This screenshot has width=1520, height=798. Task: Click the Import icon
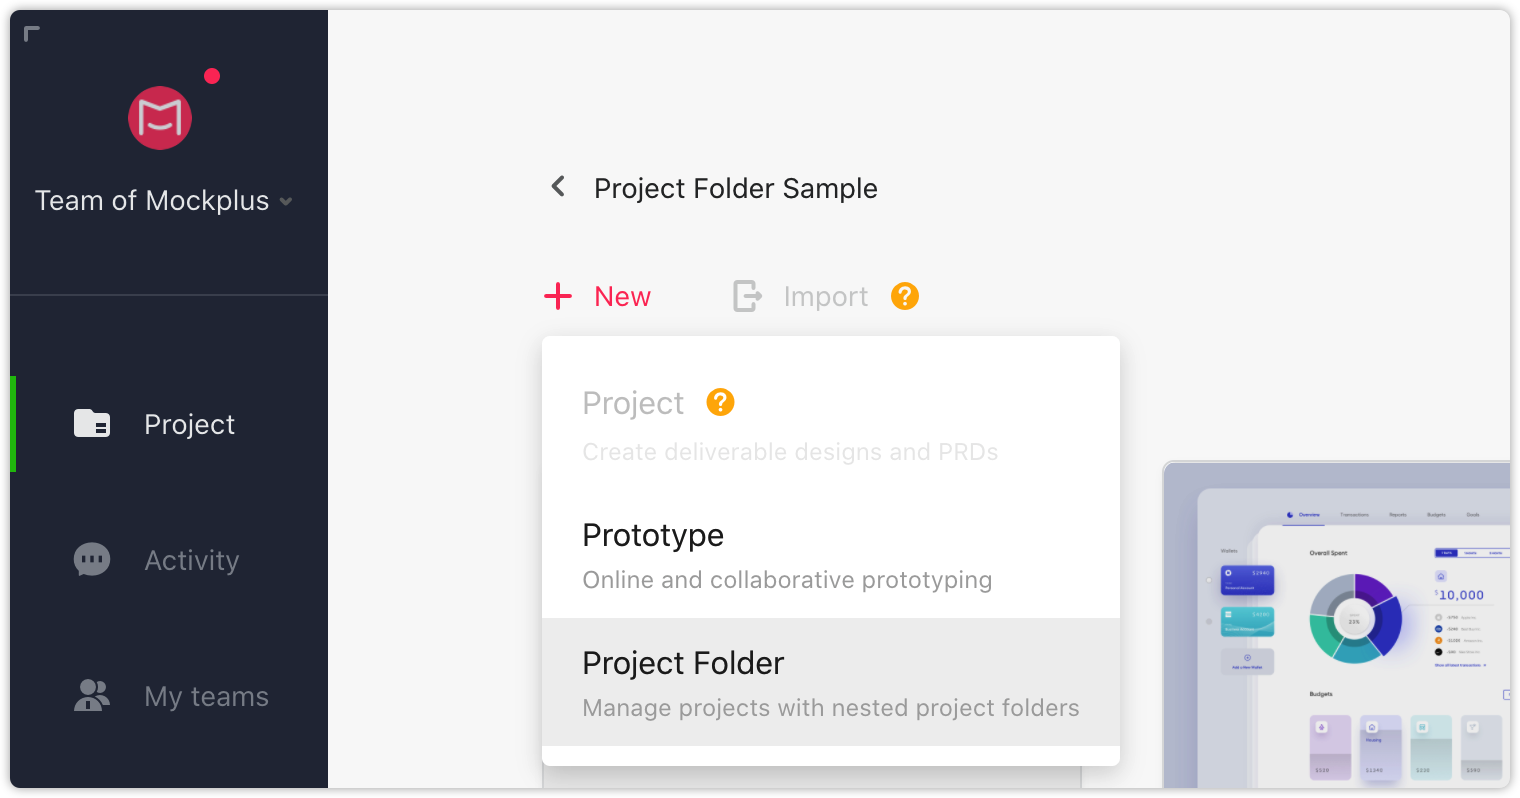748,296
